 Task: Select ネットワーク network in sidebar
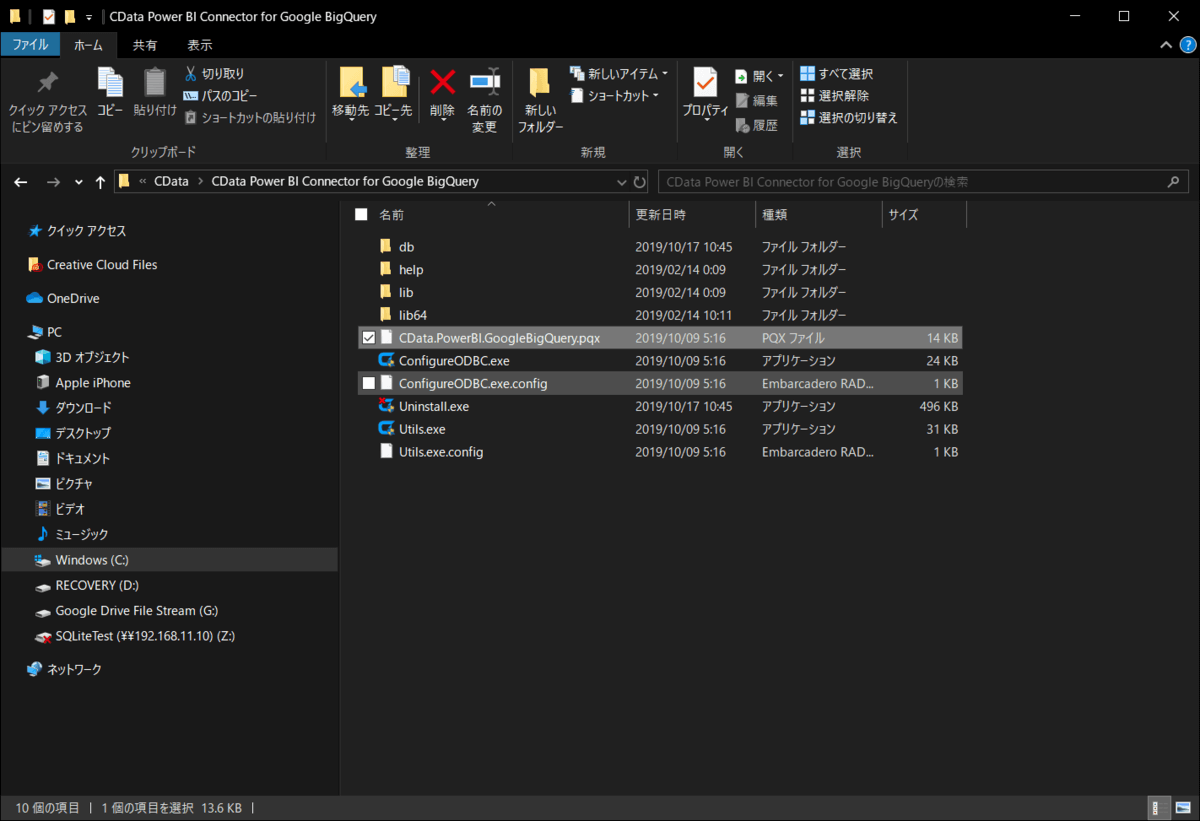coord(73,669)
